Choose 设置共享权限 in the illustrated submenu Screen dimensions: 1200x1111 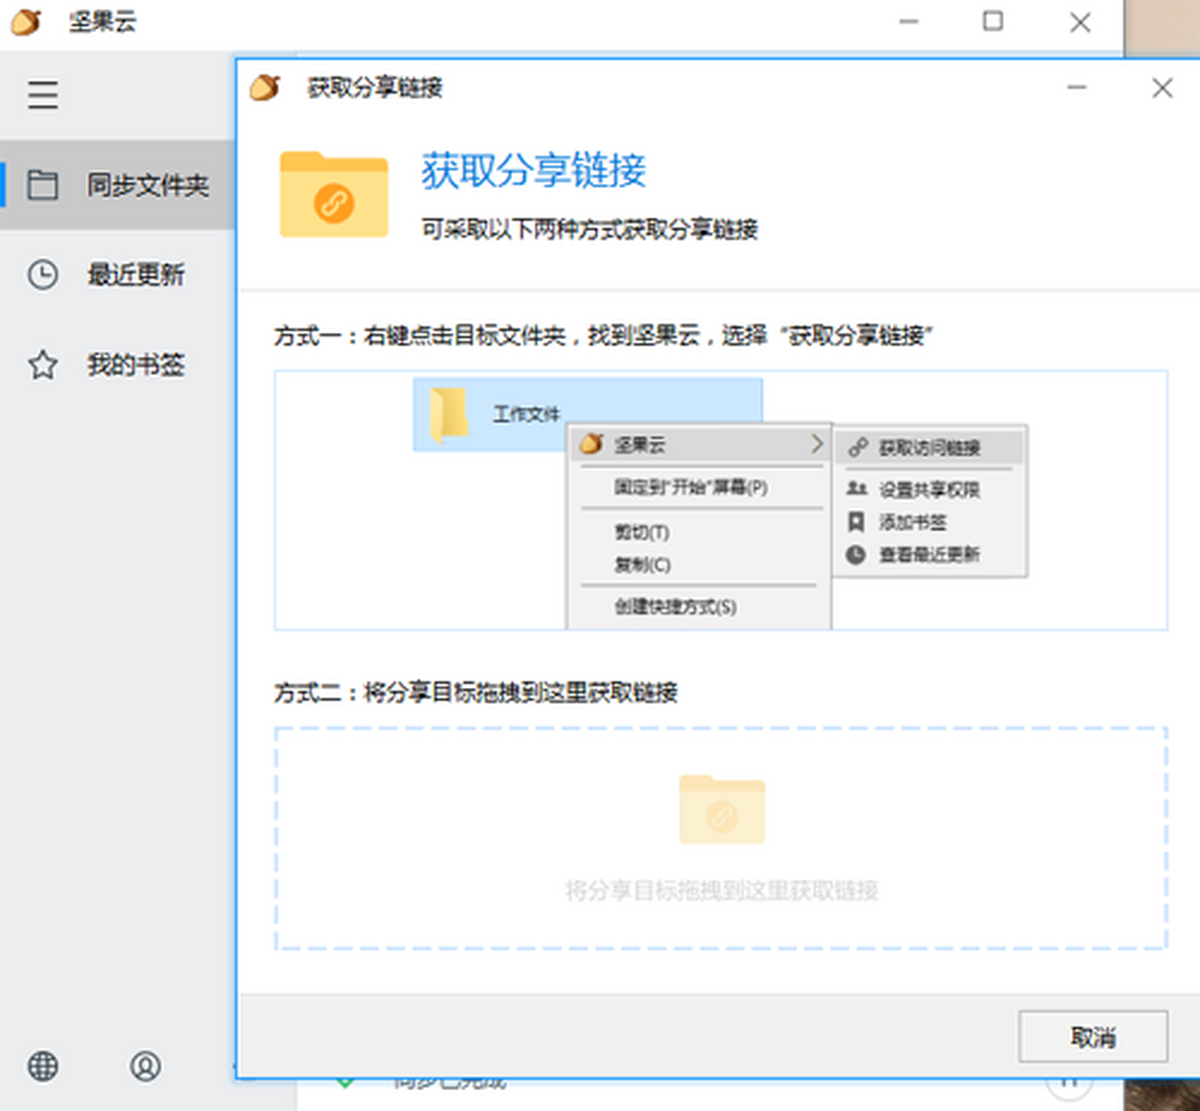[929, 489]
